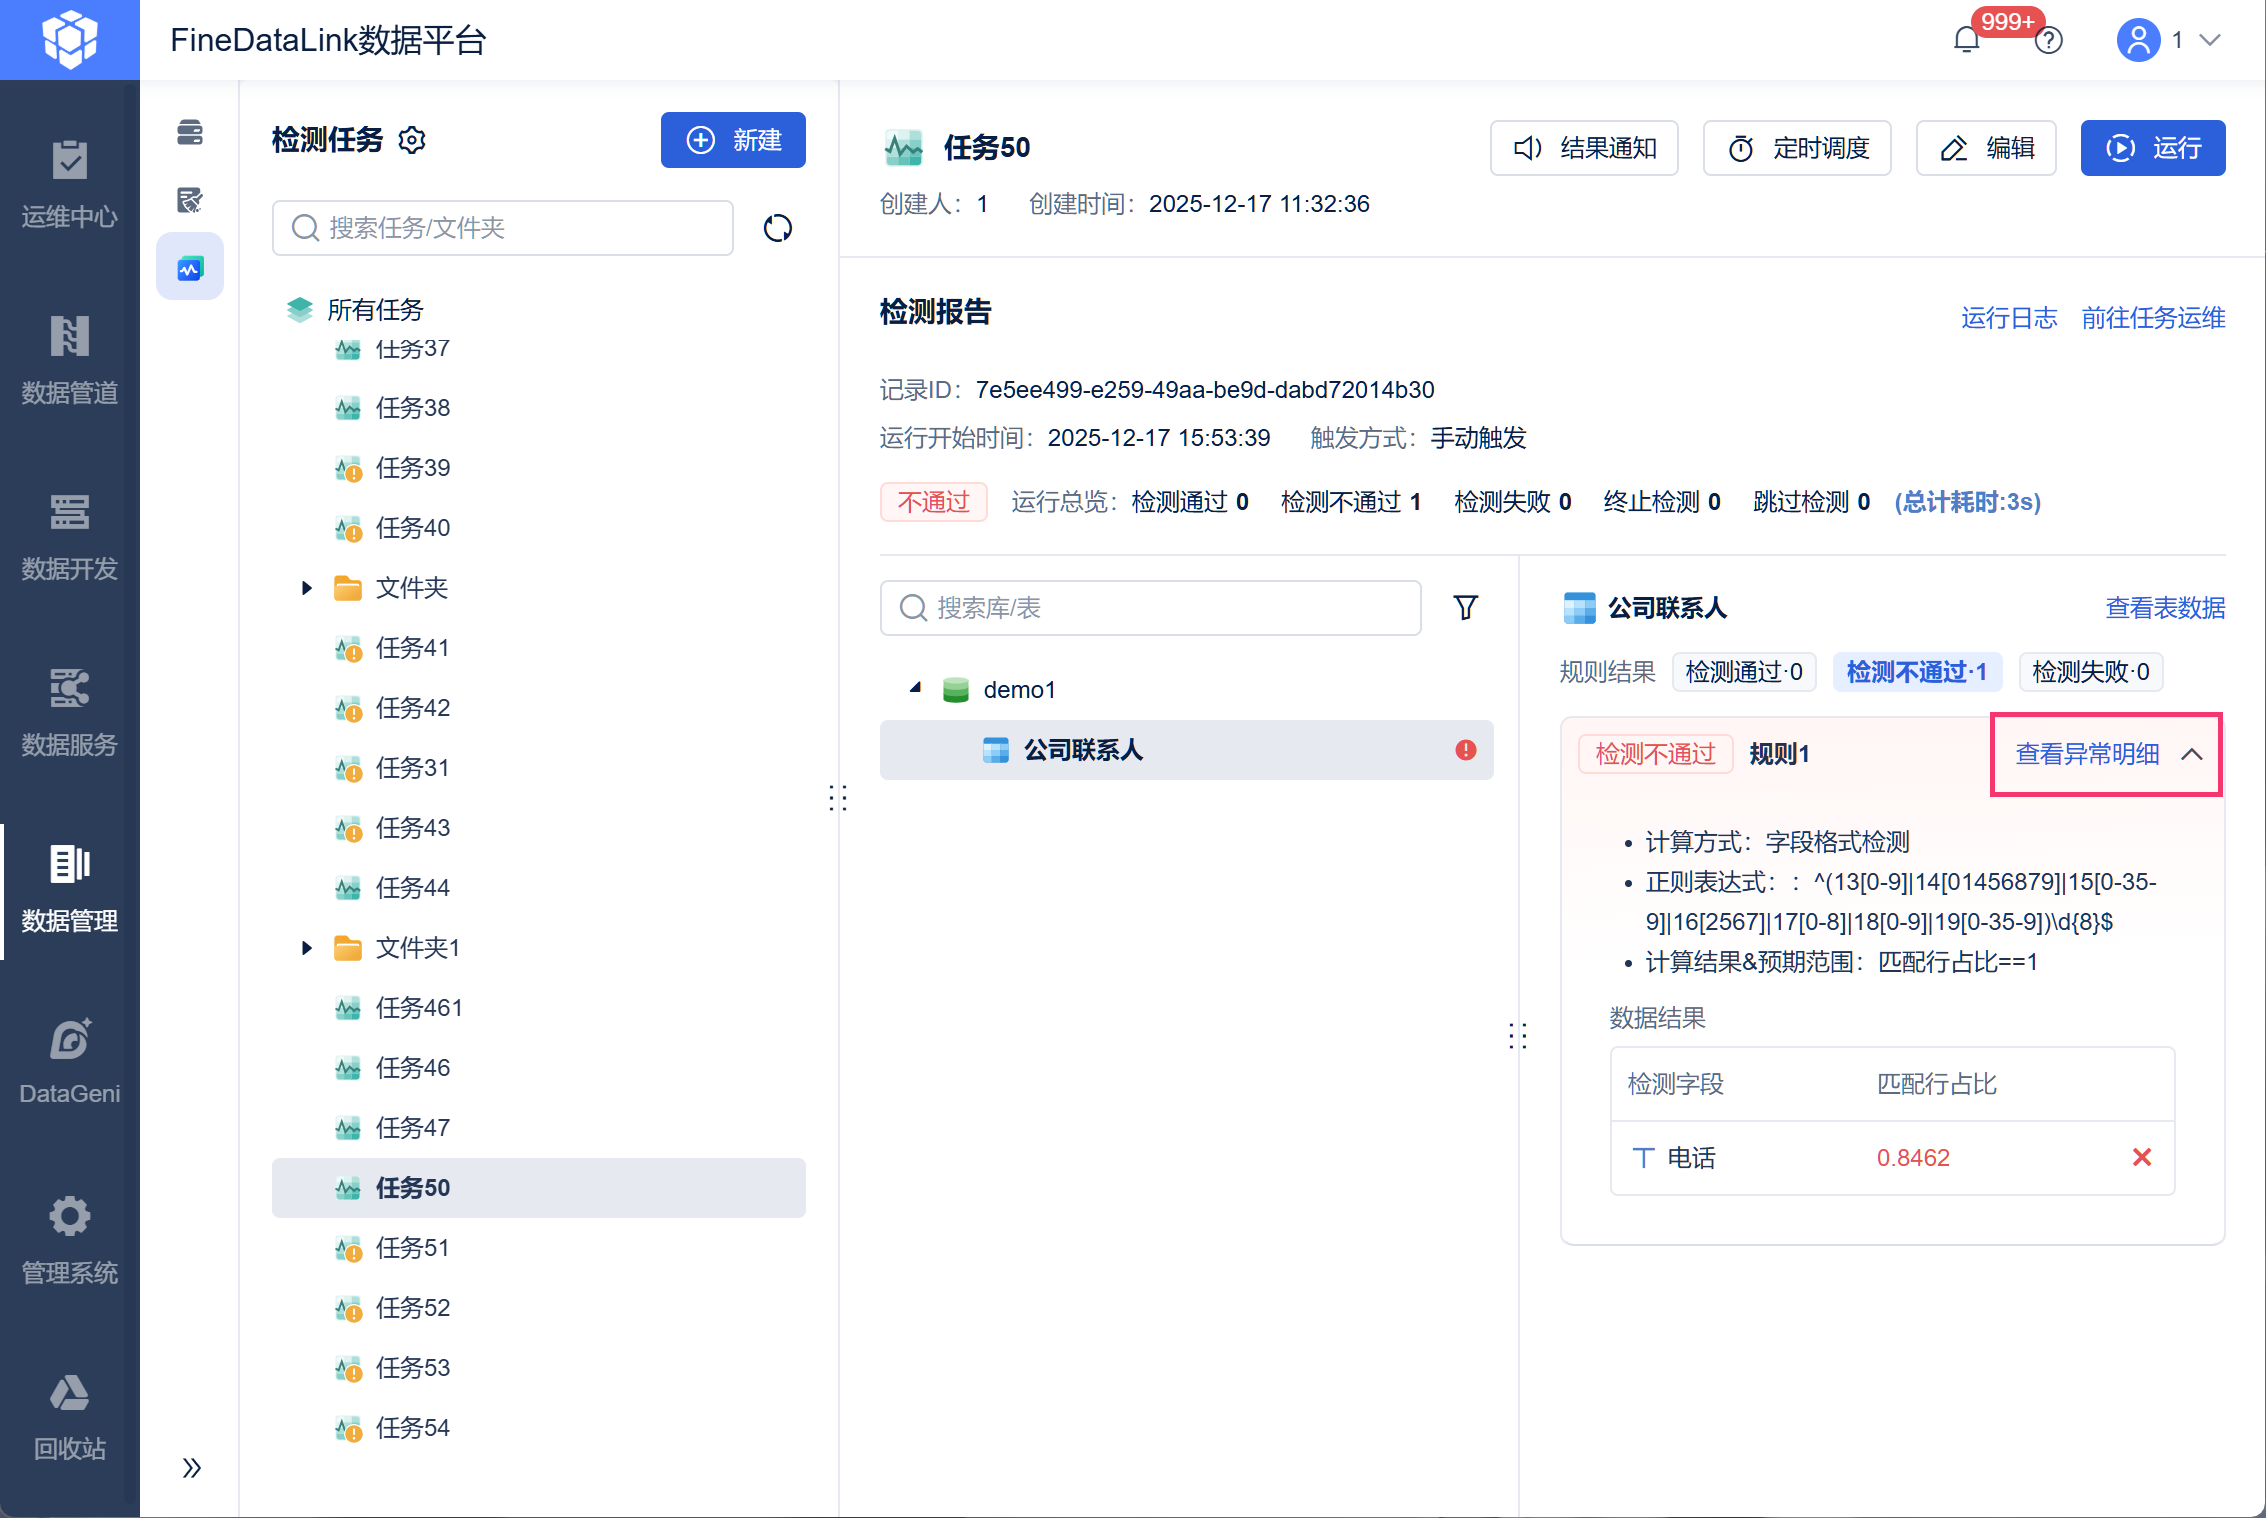Image resolution: width=2266 pixels, height=1518 pixels.
Task: Expand the sidebar with the double-chevron icon
Action: click(x=192, y=1468)
